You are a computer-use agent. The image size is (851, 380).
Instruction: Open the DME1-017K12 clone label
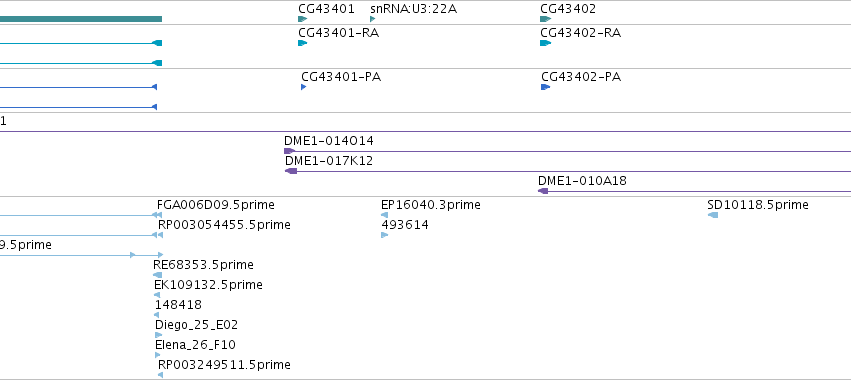coord(329,161)
